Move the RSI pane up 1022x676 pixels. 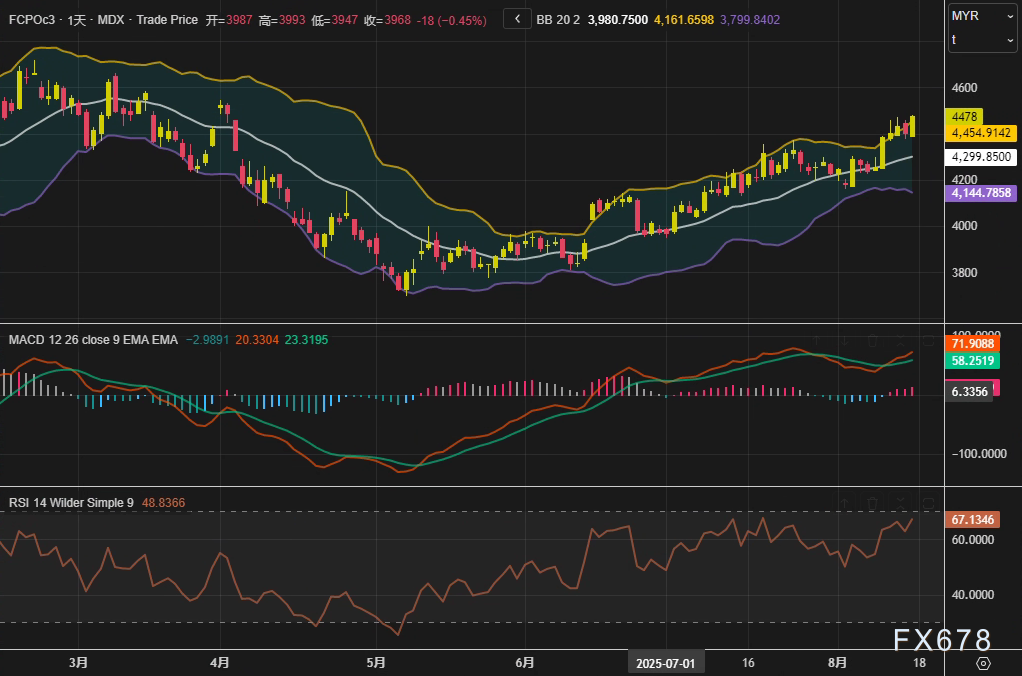coord(843,503)
